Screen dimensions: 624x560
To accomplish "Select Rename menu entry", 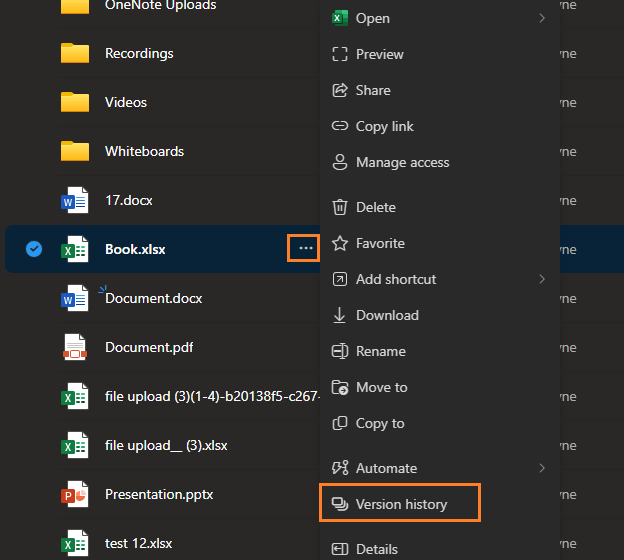I will pos(440,351).
